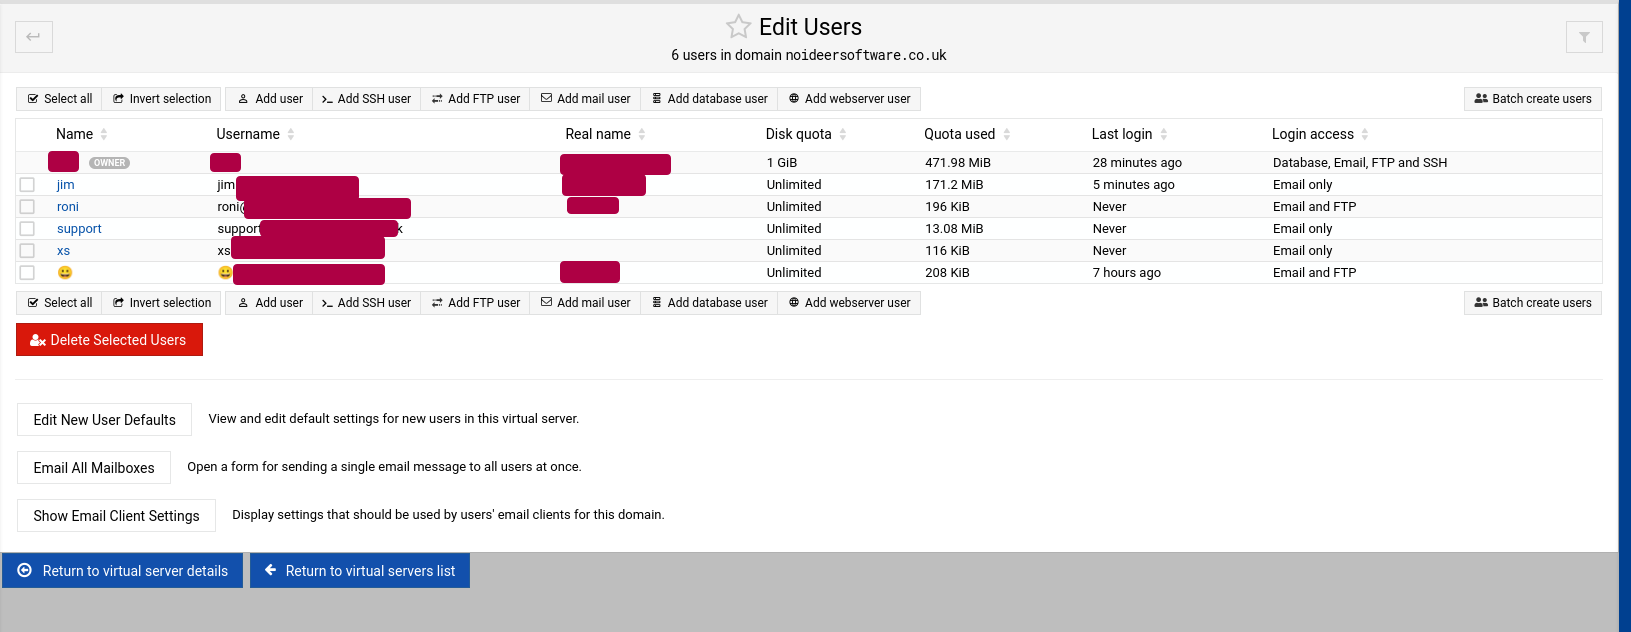Click the top Add mail user button
The height and width of the screenshot is (632, 1631).
[586, 99]
